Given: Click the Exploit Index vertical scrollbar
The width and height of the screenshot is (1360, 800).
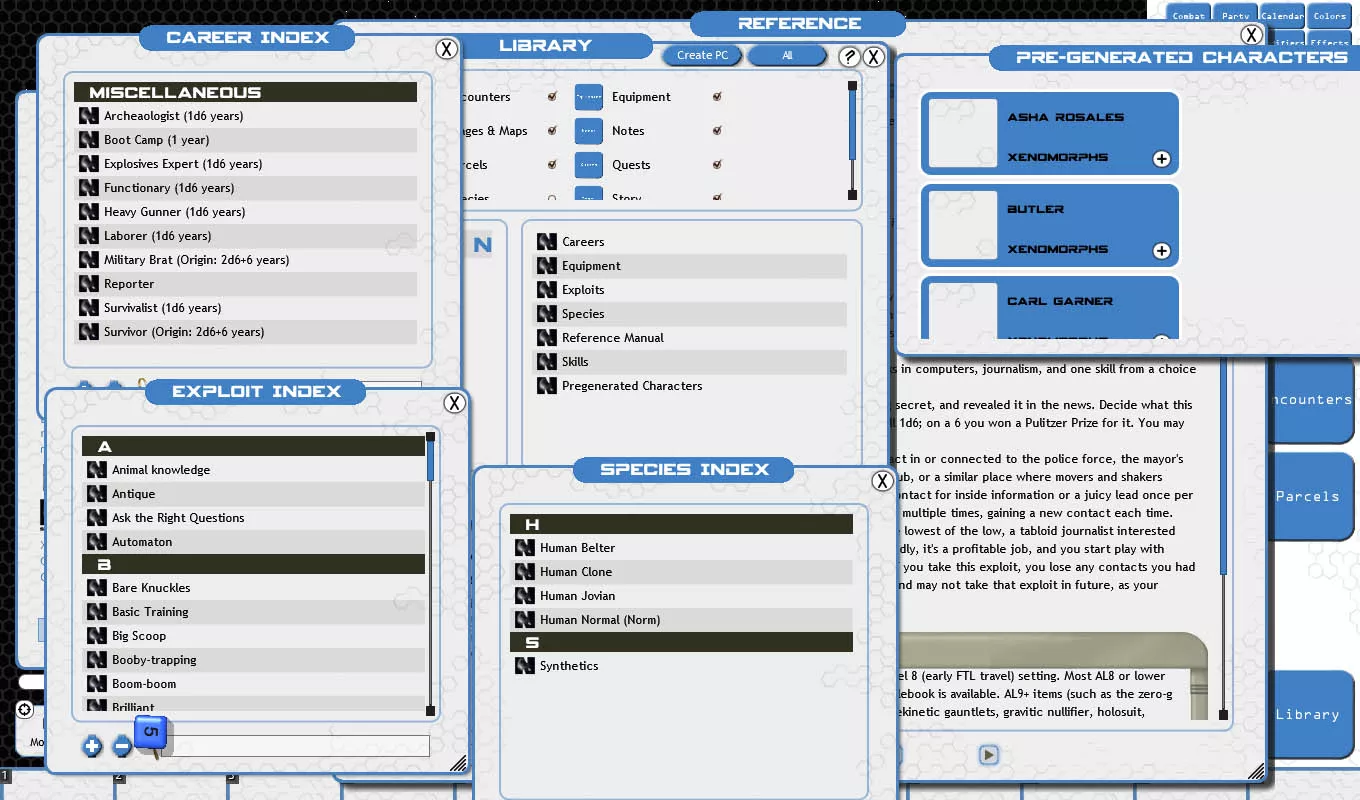Looking at the screenshot, I should 430,574.
